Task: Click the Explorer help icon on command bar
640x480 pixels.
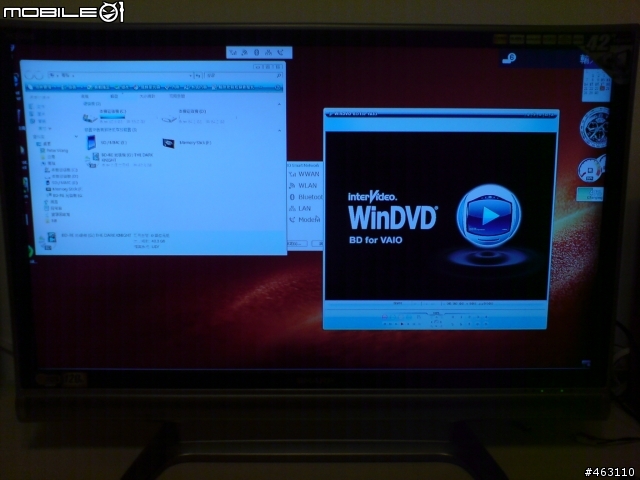Action: [278, 87]
